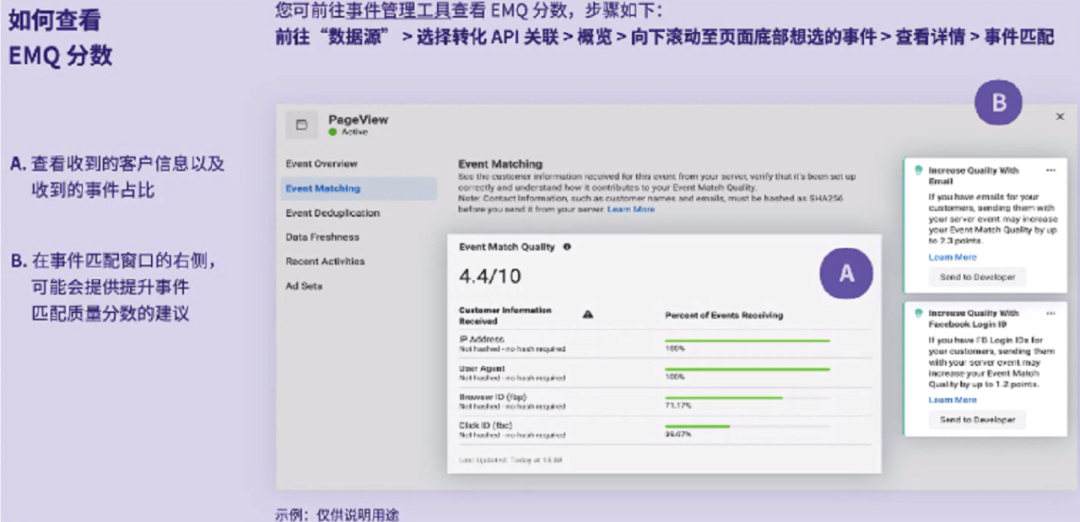Image resolution: width=1080 pixels, height=522 pixels.
Task: Click the Increase Quality With Email title
Action: (973, 175)
